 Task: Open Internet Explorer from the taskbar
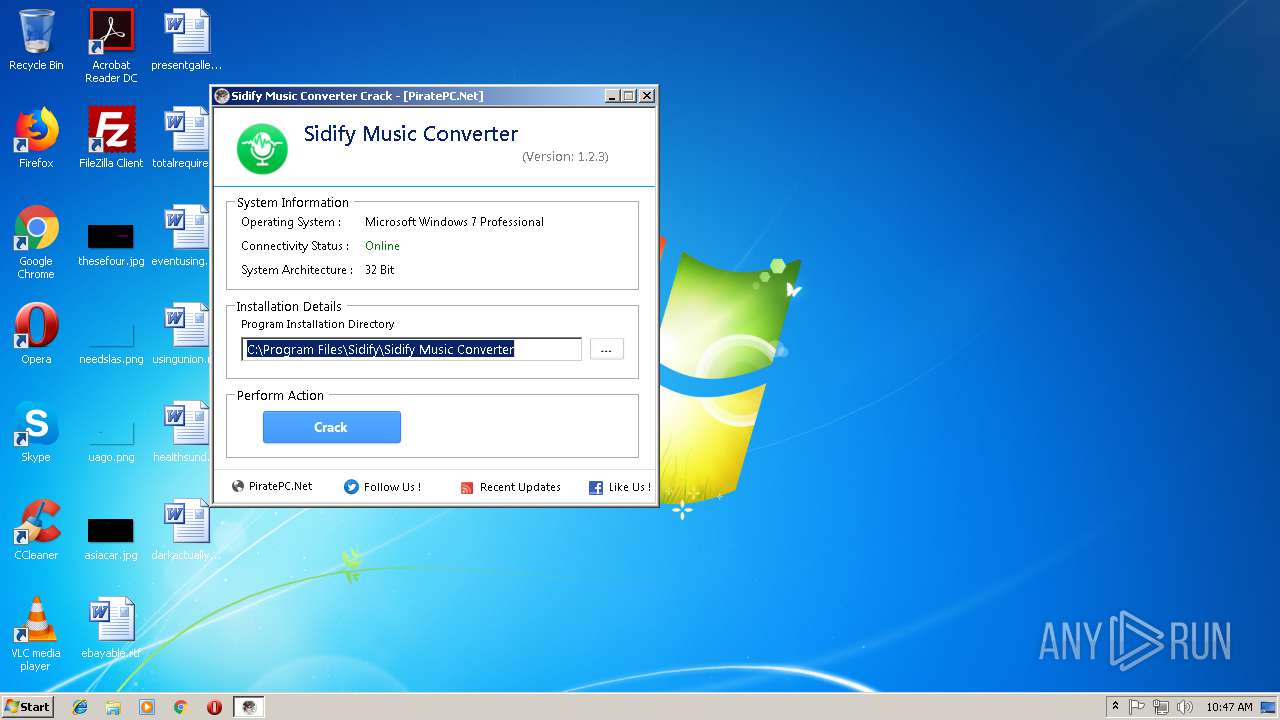click(x=80, y=707)
